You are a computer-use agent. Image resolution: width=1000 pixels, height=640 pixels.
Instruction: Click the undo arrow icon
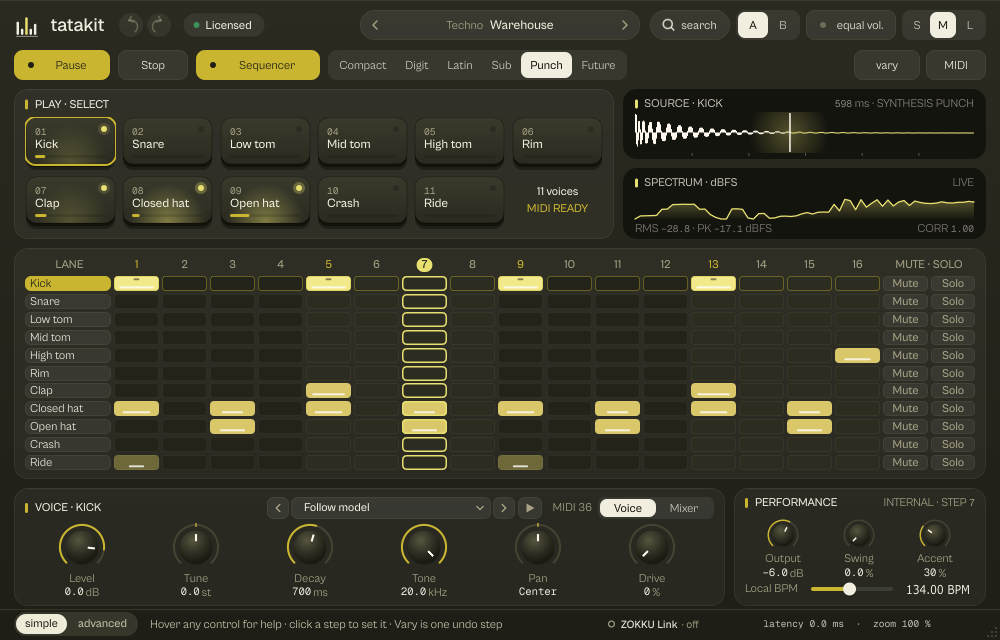click(132, 25)
